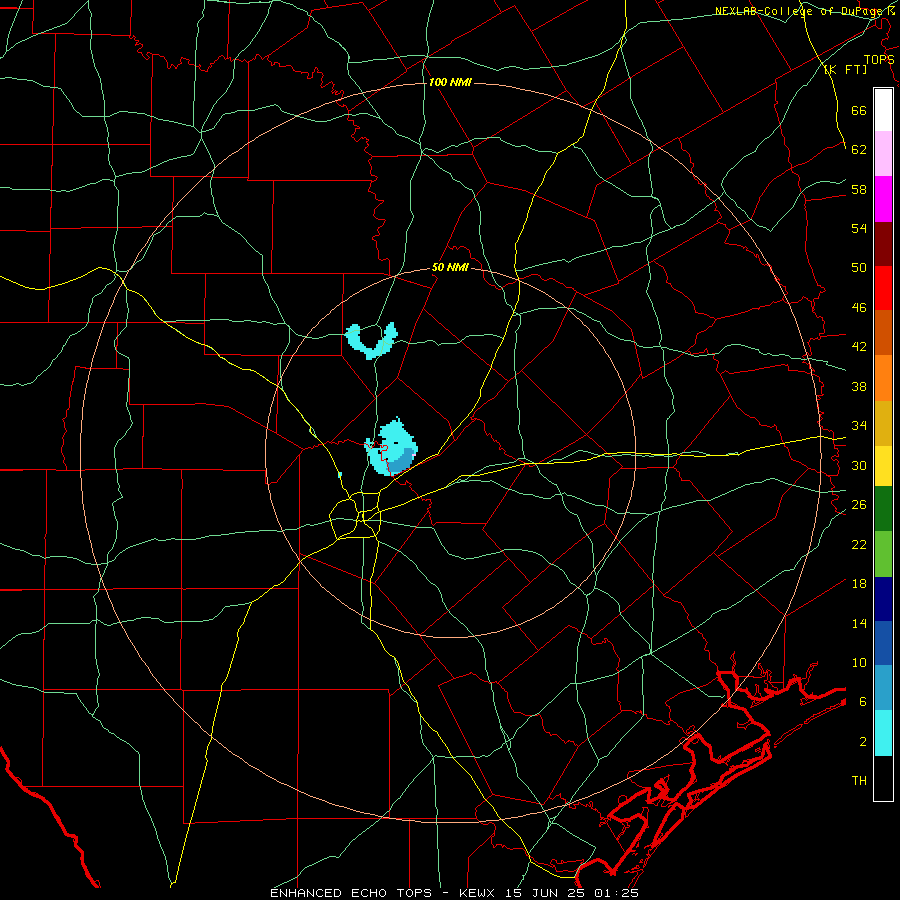The width and height of the screenshot is (900, 900).
Task: Click the black TH legend block
Action: pyautogui.click(x=883, y=778)
